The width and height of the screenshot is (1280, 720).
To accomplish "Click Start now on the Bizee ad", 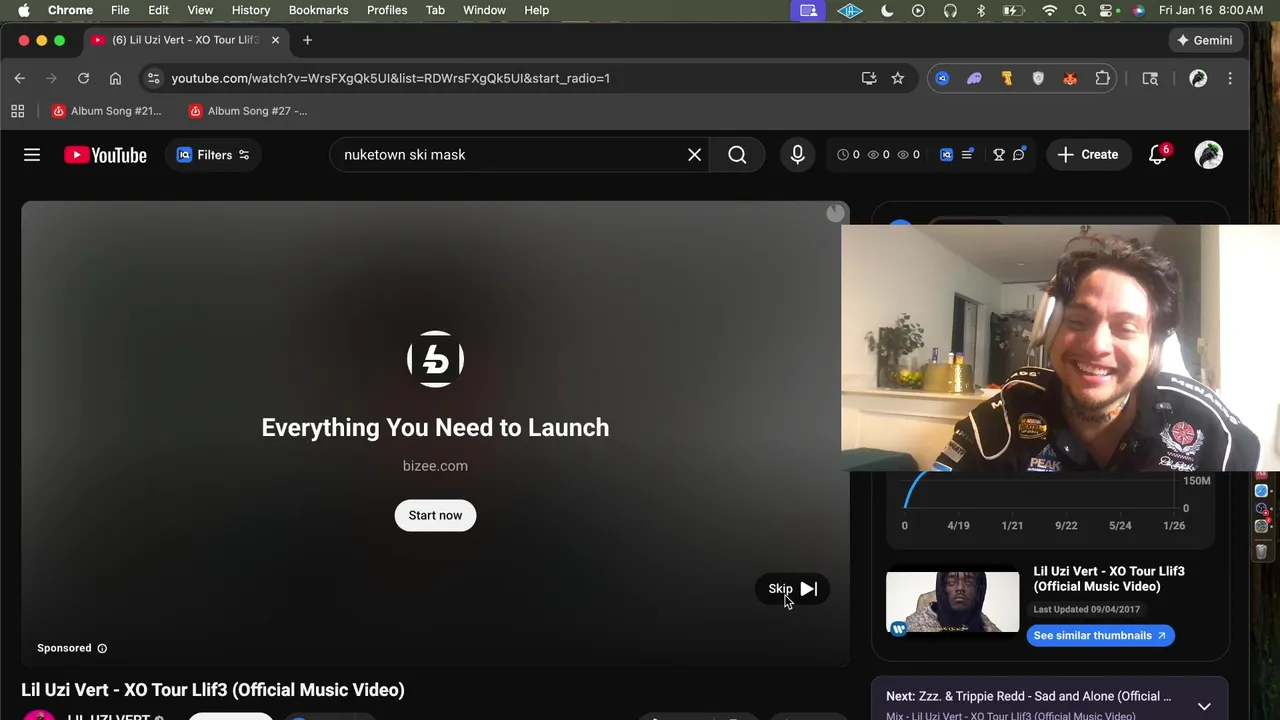I will click(435, 515).
